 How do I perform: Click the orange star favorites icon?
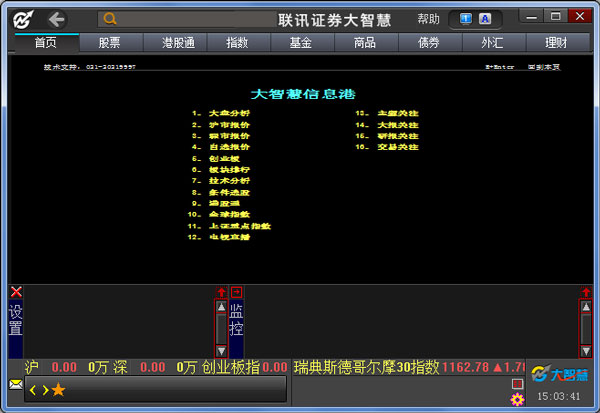coord(58,390)
